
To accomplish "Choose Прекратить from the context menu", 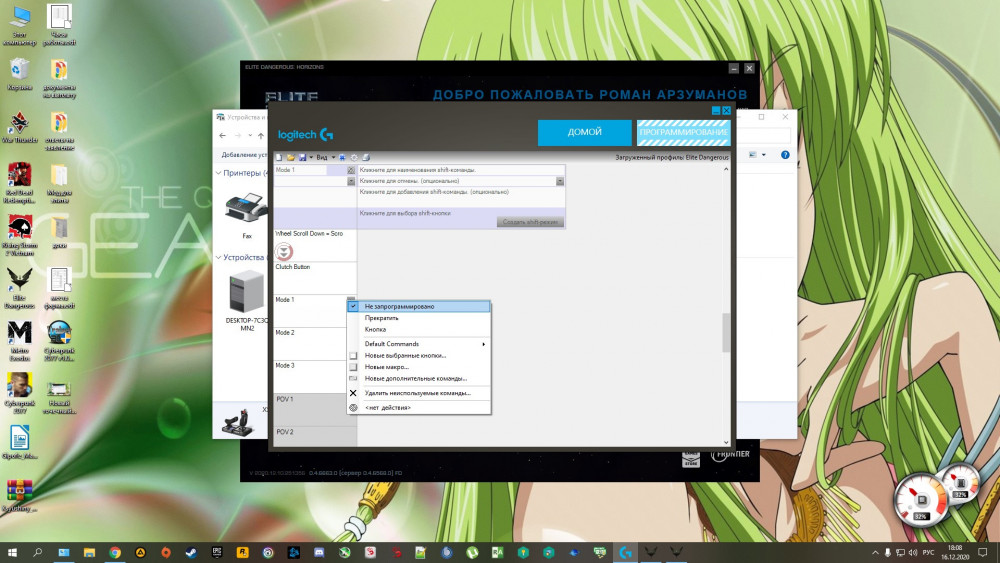I will 419,318.
